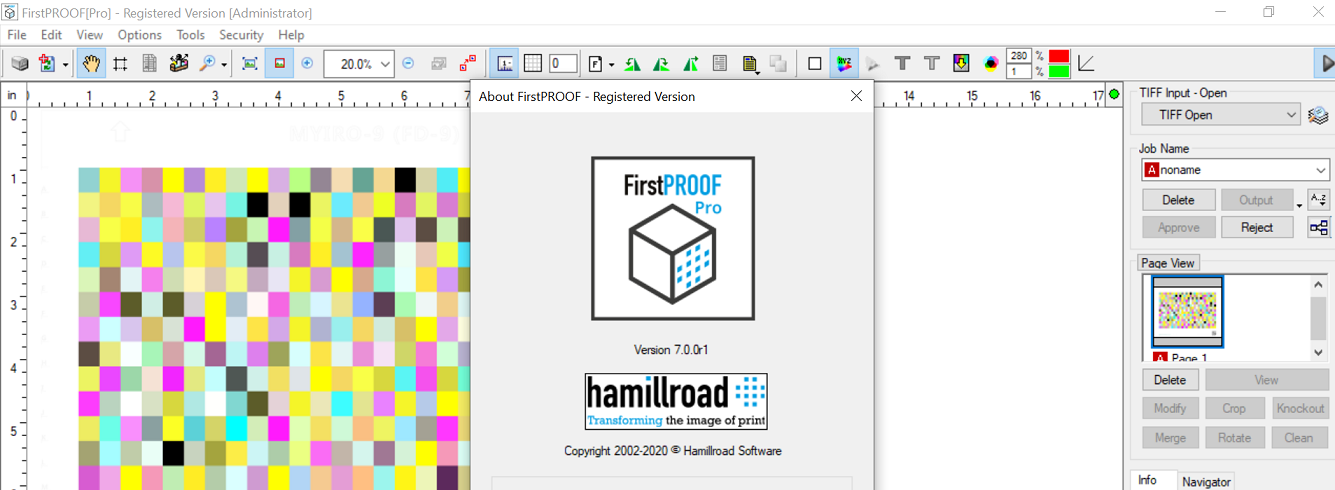Click the green status indicator by ruler
The height and width of the screenshot is (490, 1335).
click(x=1114, y=94)
